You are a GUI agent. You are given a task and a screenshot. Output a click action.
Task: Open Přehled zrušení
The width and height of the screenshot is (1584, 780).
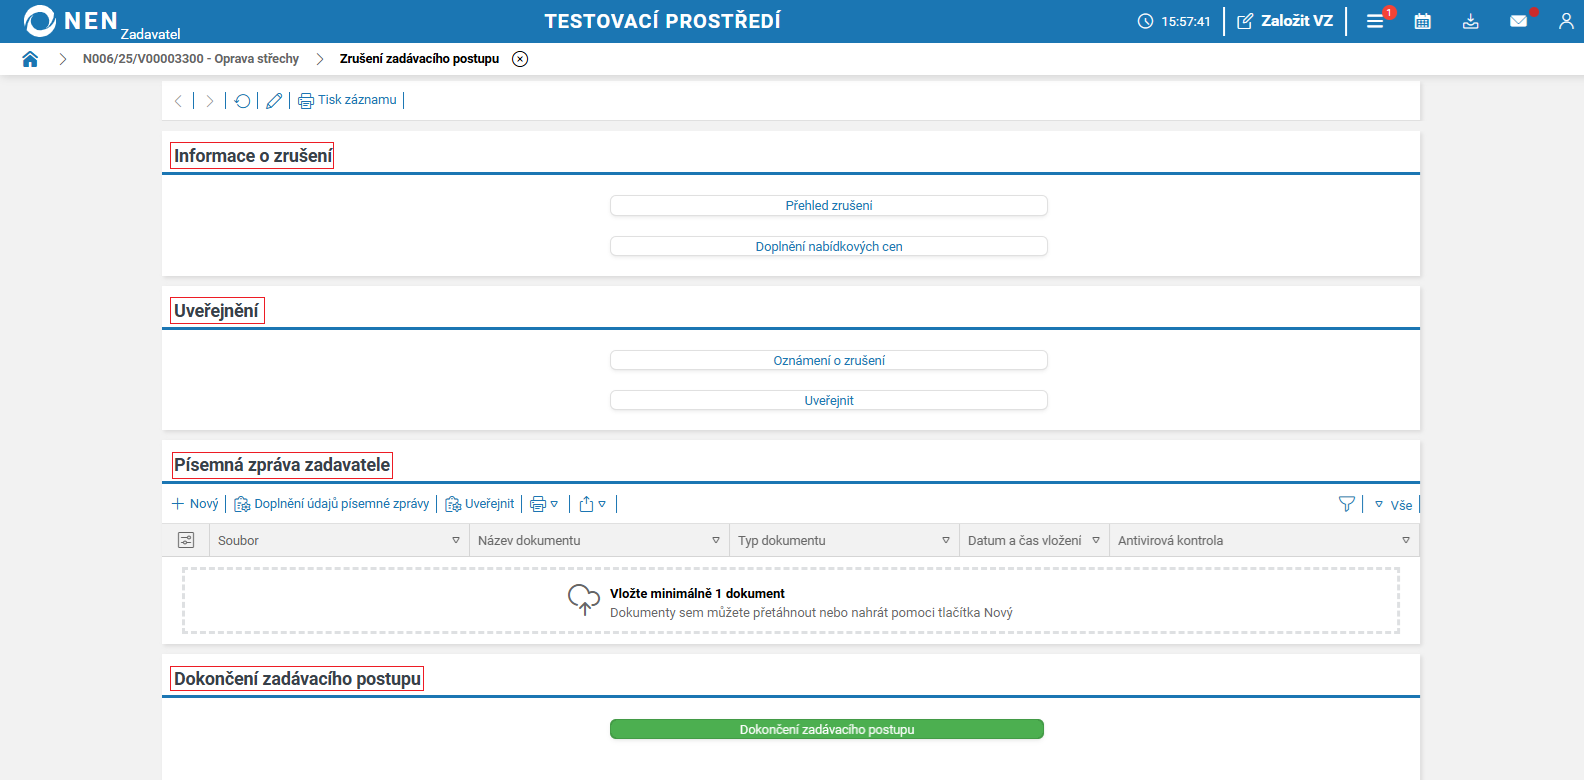(829, 205)
